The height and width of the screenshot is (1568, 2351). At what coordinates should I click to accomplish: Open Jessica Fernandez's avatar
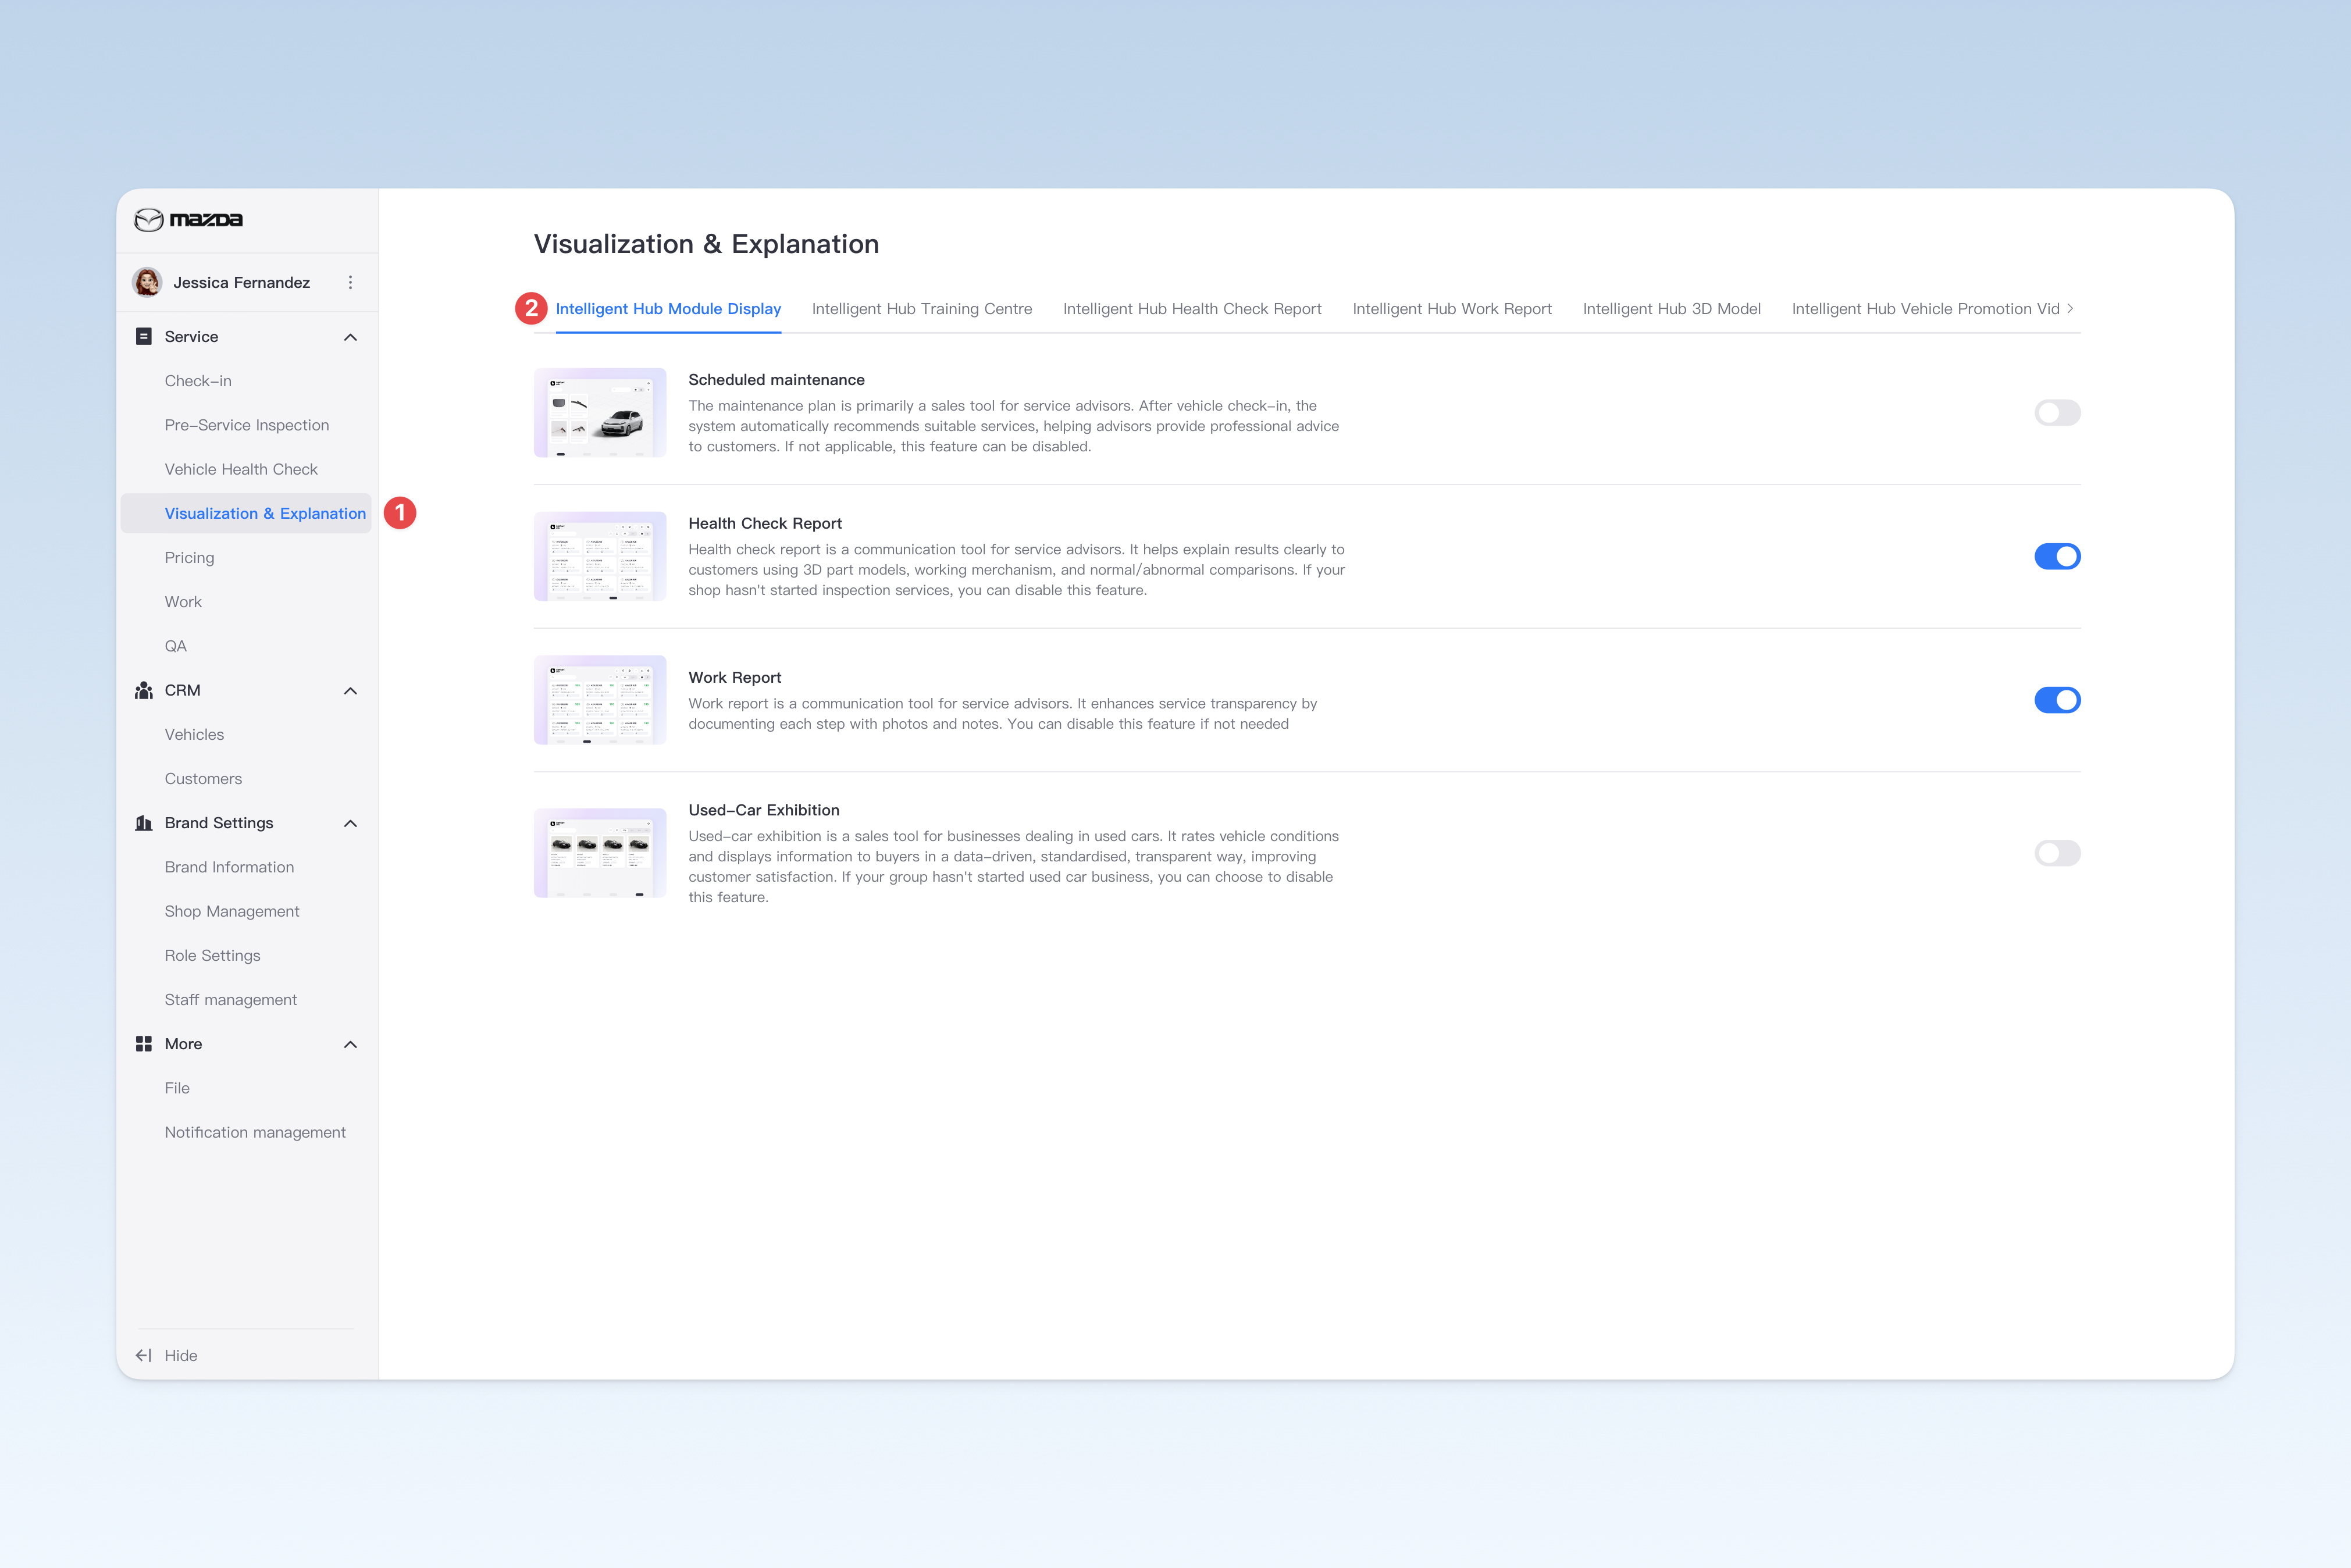pyautogui.click(x=148, y=282)
